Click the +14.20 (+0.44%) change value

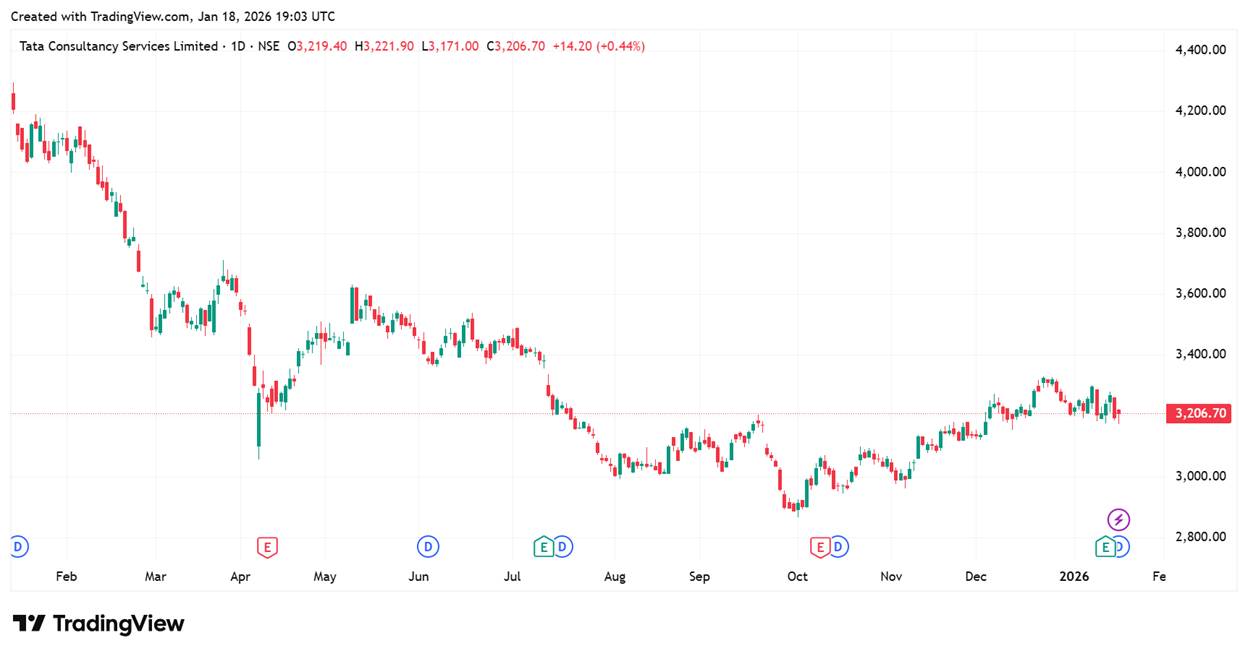coord(598,46)
